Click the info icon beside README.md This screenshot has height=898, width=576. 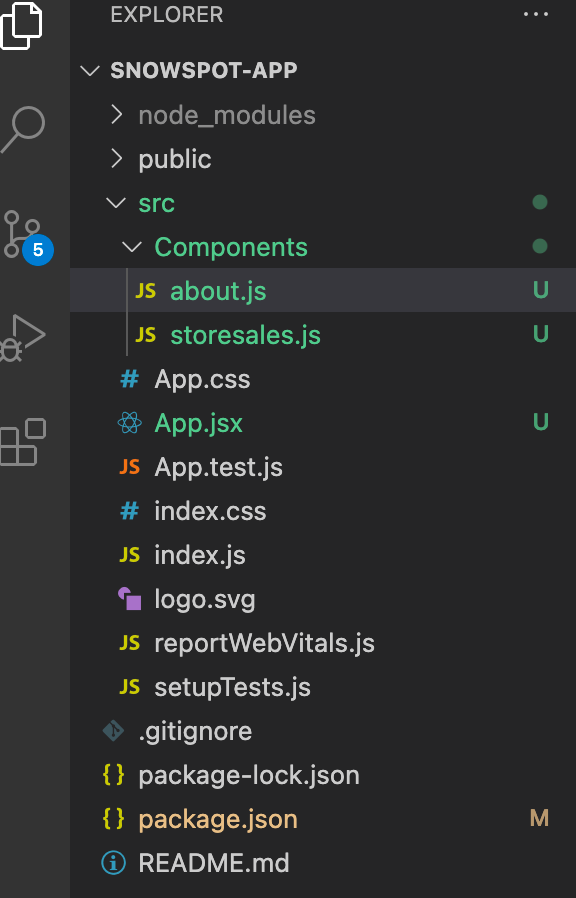(113, 862)
